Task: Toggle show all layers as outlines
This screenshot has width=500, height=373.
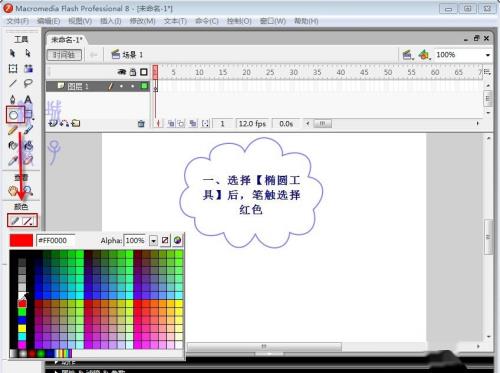Action: click(144, 72)
